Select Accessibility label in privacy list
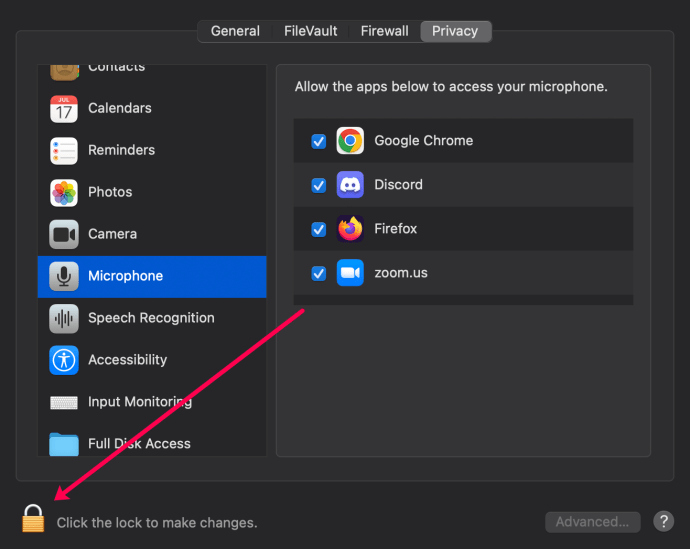This screenshot has height=549, width=690. (128, 360)
